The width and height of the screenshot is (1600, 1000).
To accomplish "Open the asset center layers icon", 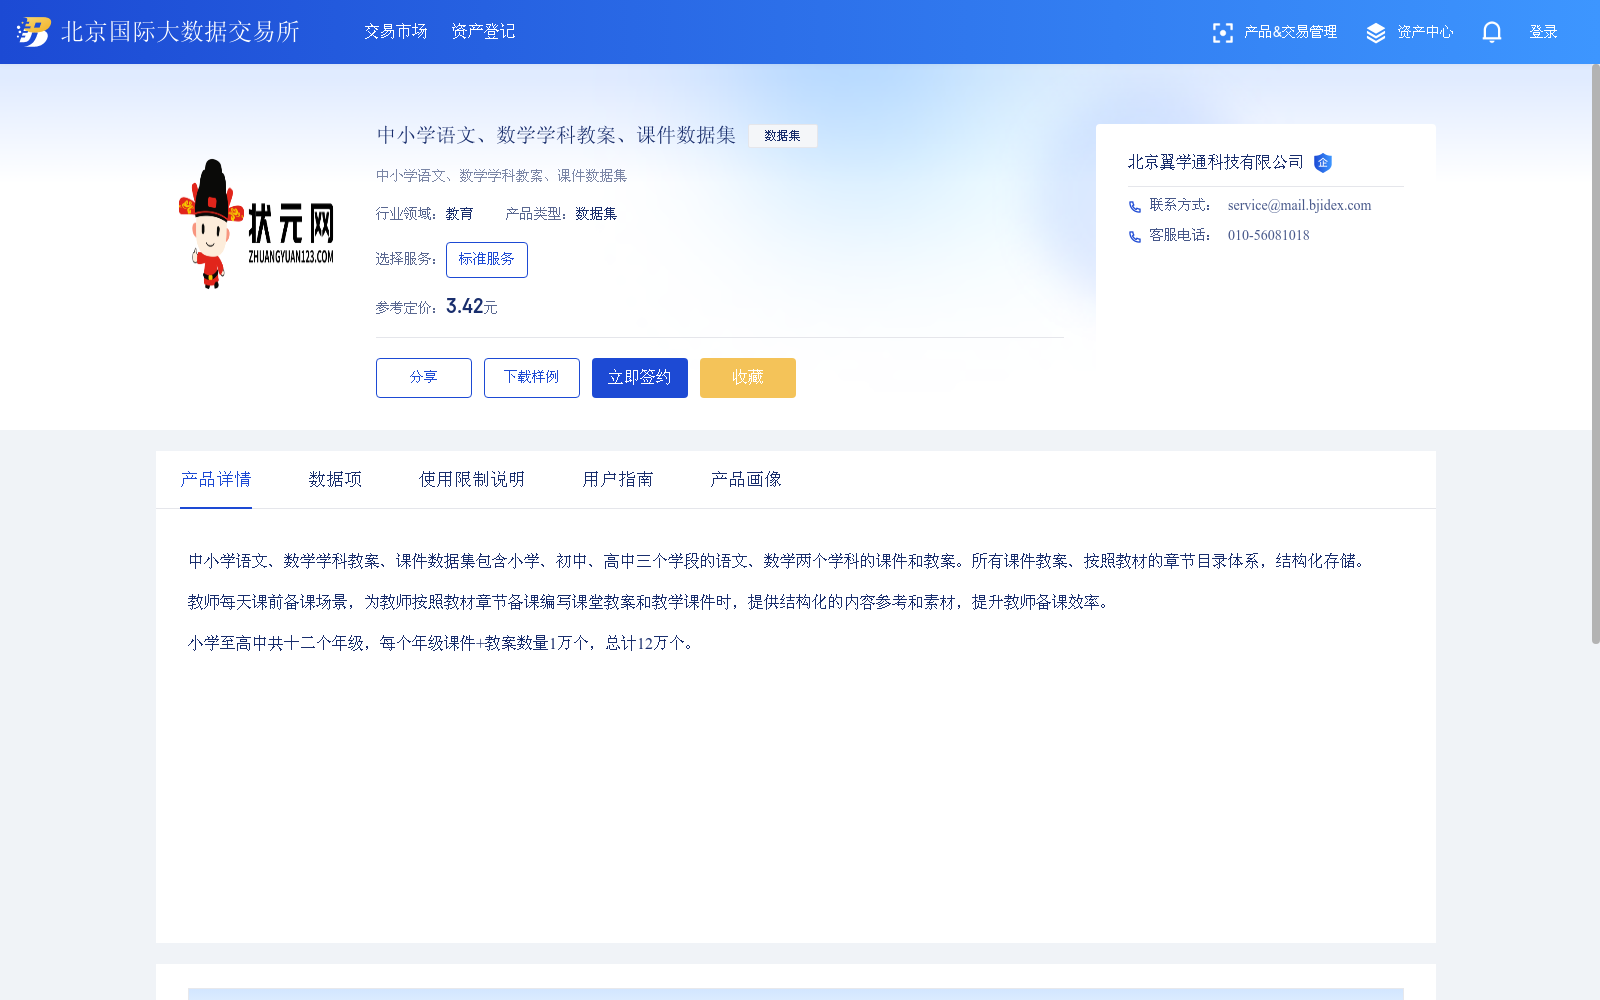I will point(1376,33).
